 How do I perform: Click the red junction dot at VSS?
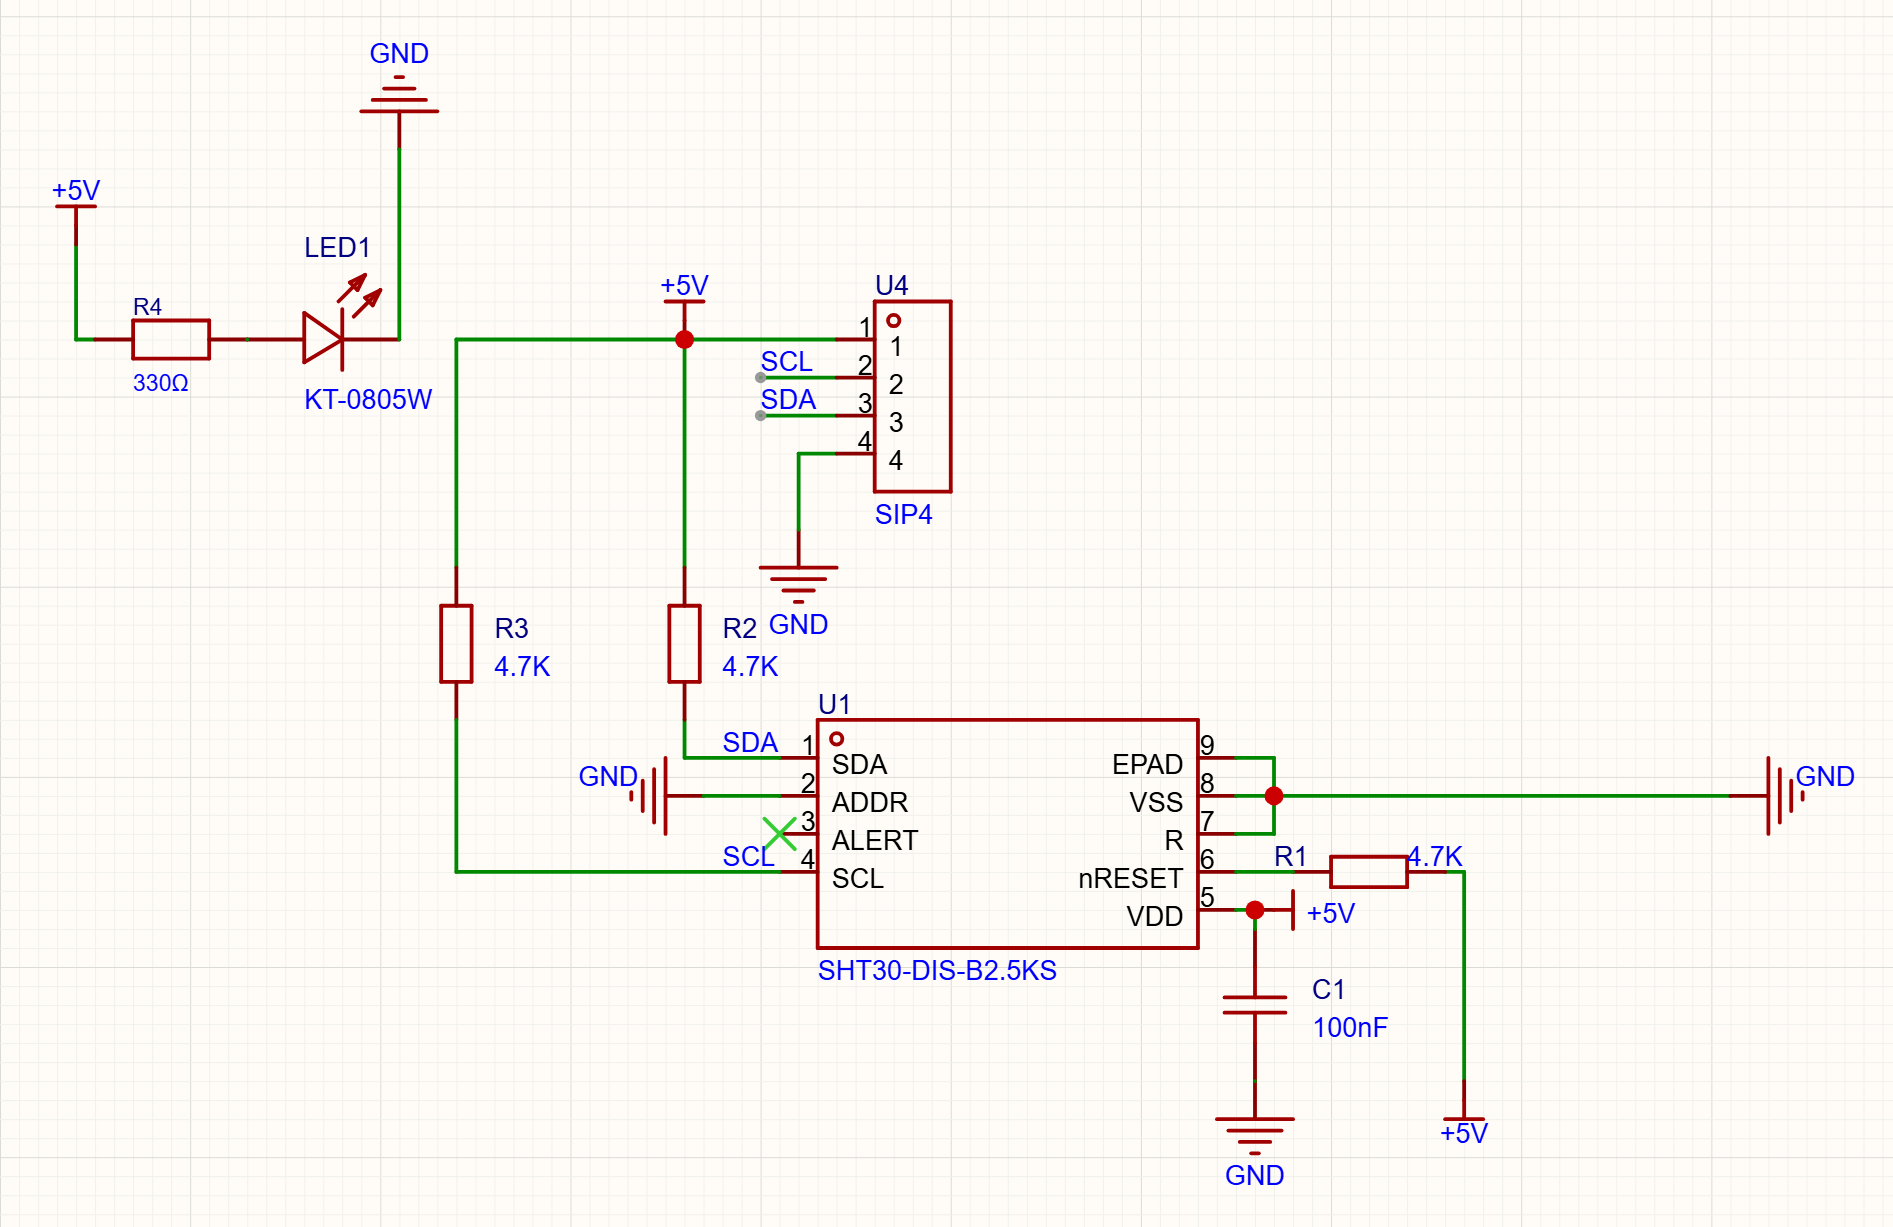pyautogui.click(x=1273, y=796)
